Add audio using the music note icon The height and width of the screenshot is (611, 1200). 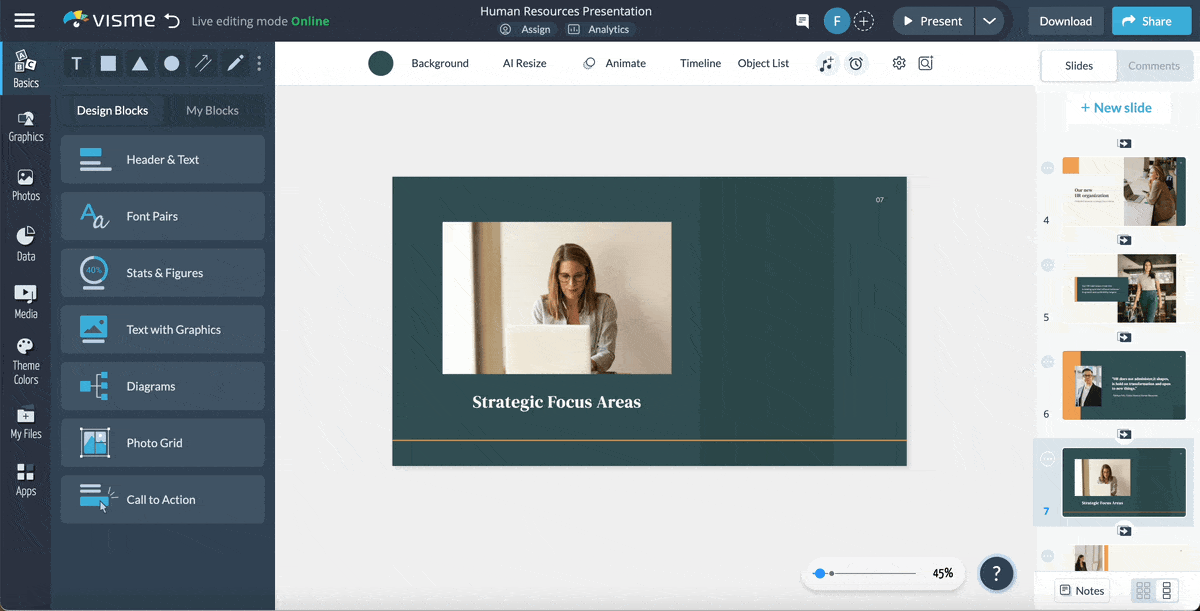824,63
